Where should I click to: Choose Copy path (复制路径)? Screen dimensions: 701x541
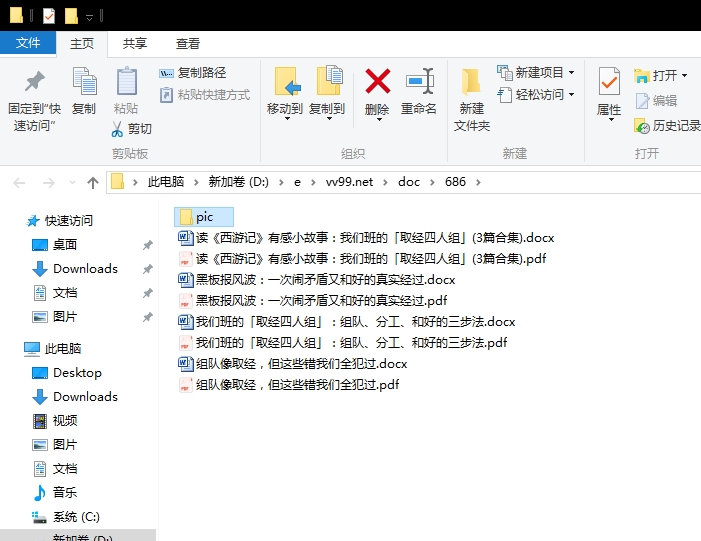point(193,72)
